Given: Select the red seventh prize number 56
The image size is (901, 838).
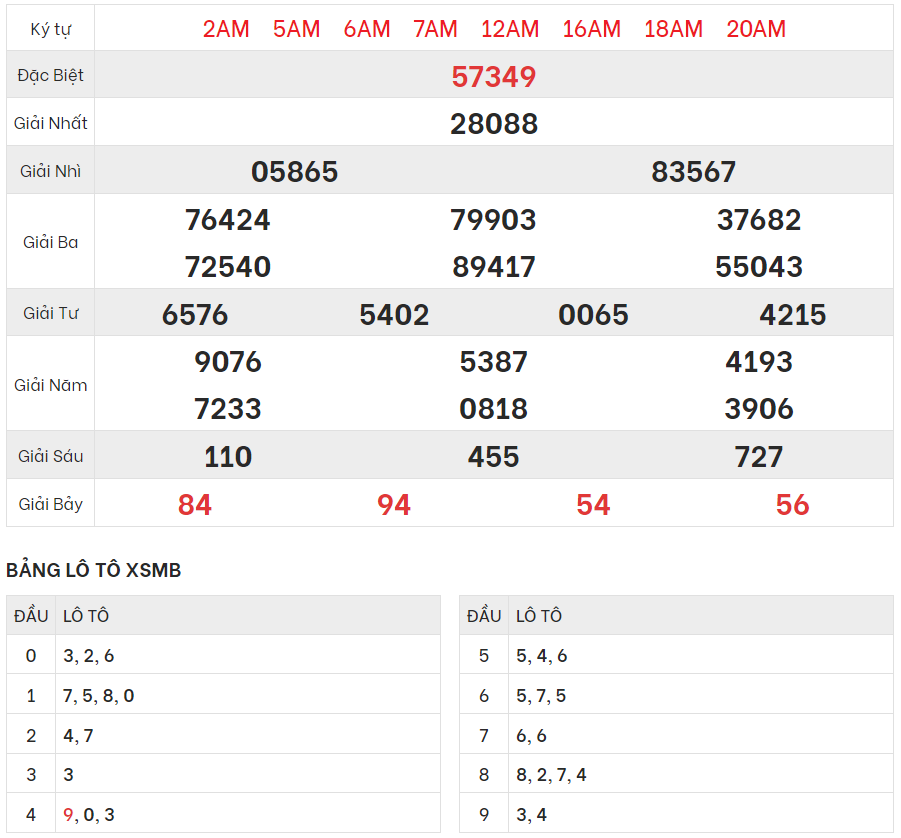Looking at the screenshot, I should (x=792, y=505).
